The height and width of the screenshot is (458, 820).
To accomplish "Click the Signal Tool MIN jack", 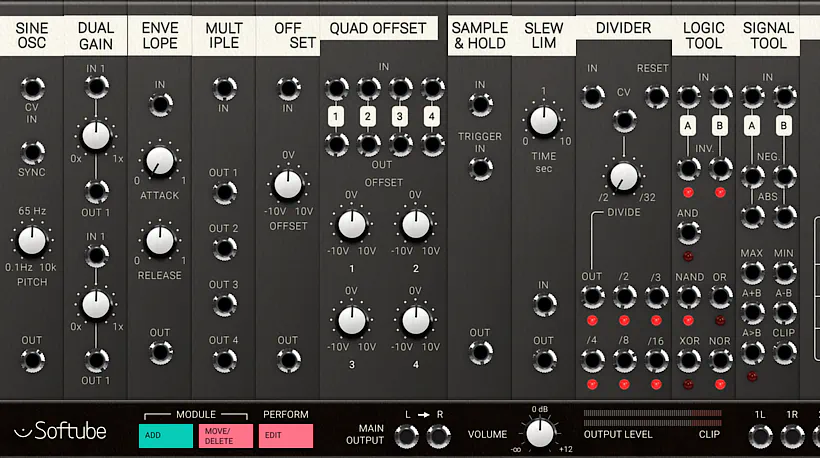I will tap(784, 272).
